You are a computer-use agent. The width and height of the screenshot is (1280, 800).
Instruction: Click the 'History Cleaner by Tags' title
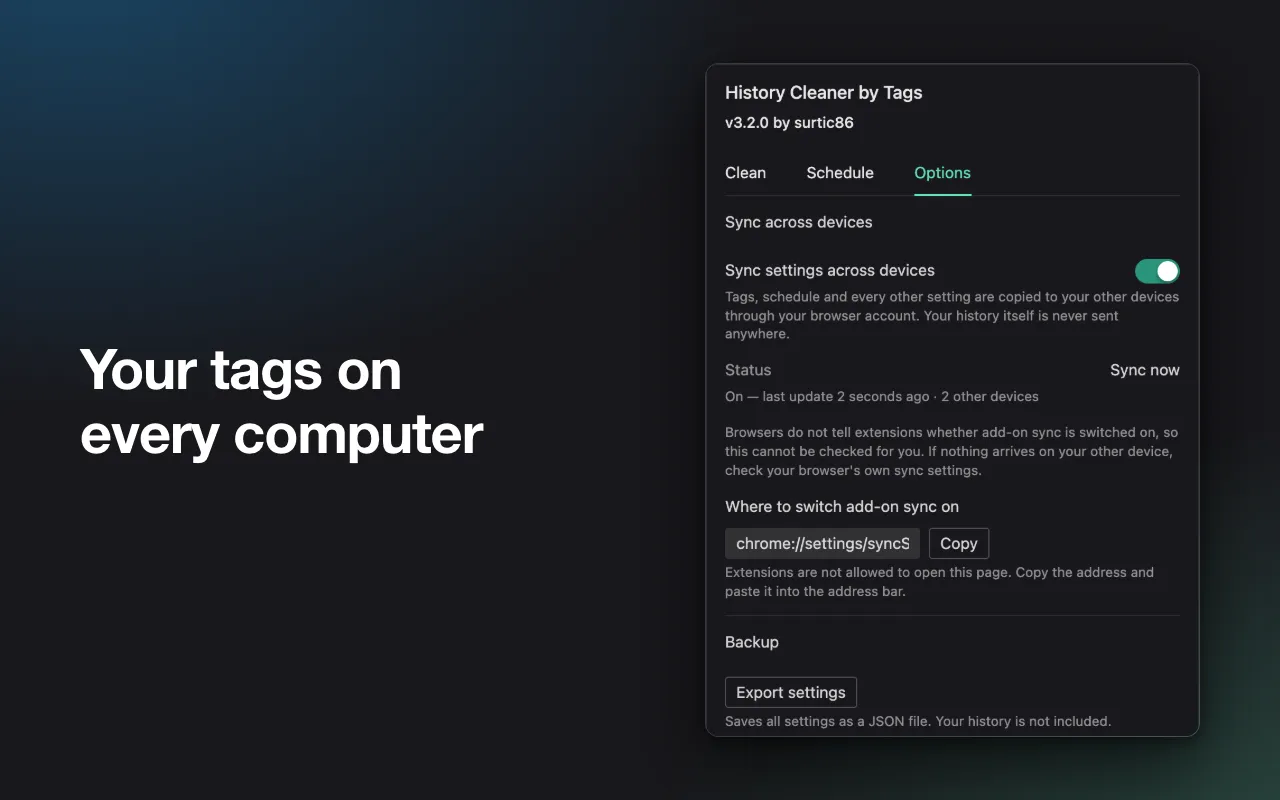[x=823, y=93]
